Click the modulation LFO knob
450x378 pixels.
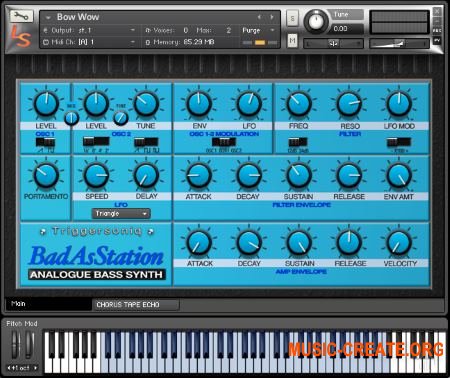[249, 104]
